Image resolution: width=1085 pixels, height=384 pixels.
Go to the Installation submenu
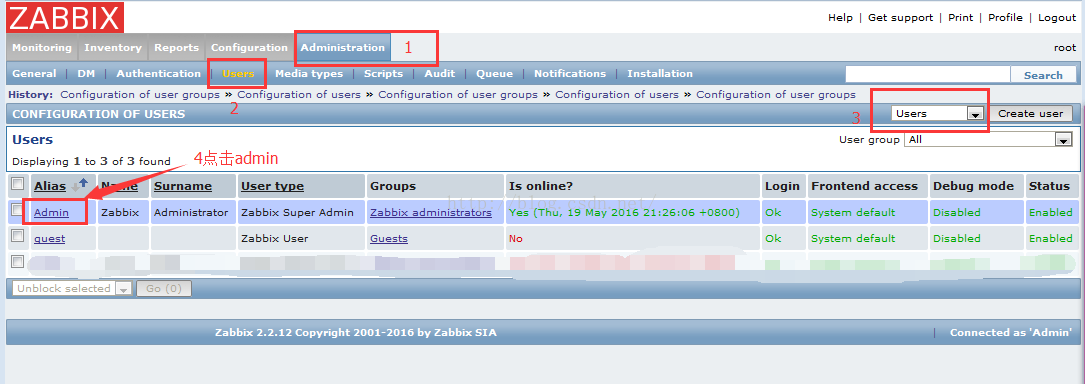tap(659, 73)
